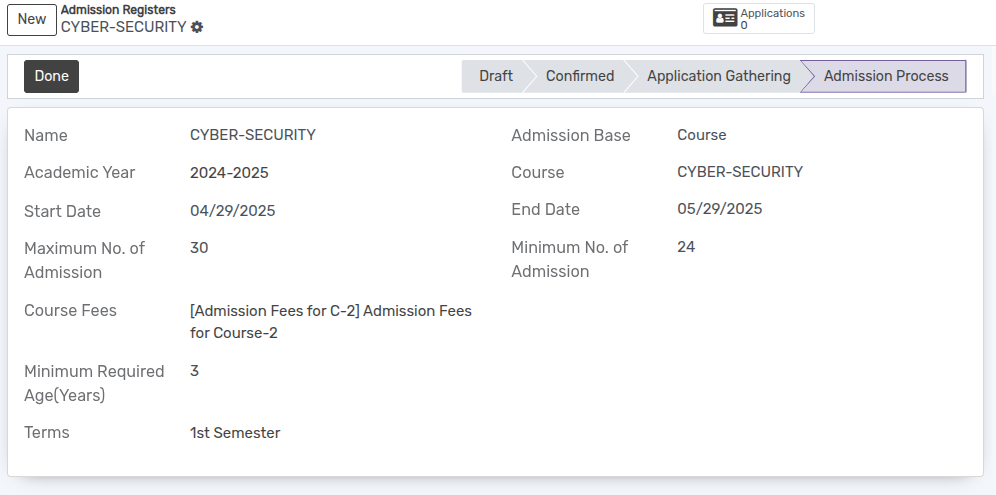Click the New record button

click(x=32, y=20)
